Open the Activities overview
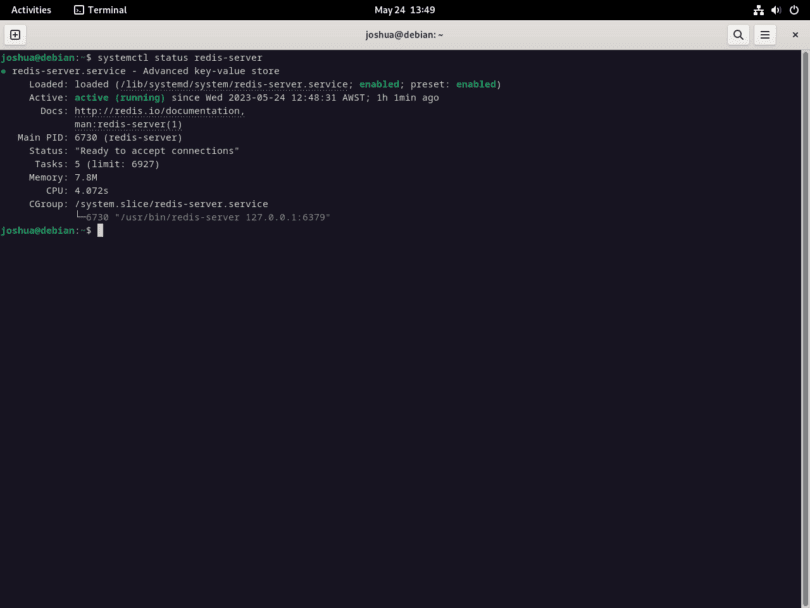This screenshot has height=608, width=810. point(30,10)
